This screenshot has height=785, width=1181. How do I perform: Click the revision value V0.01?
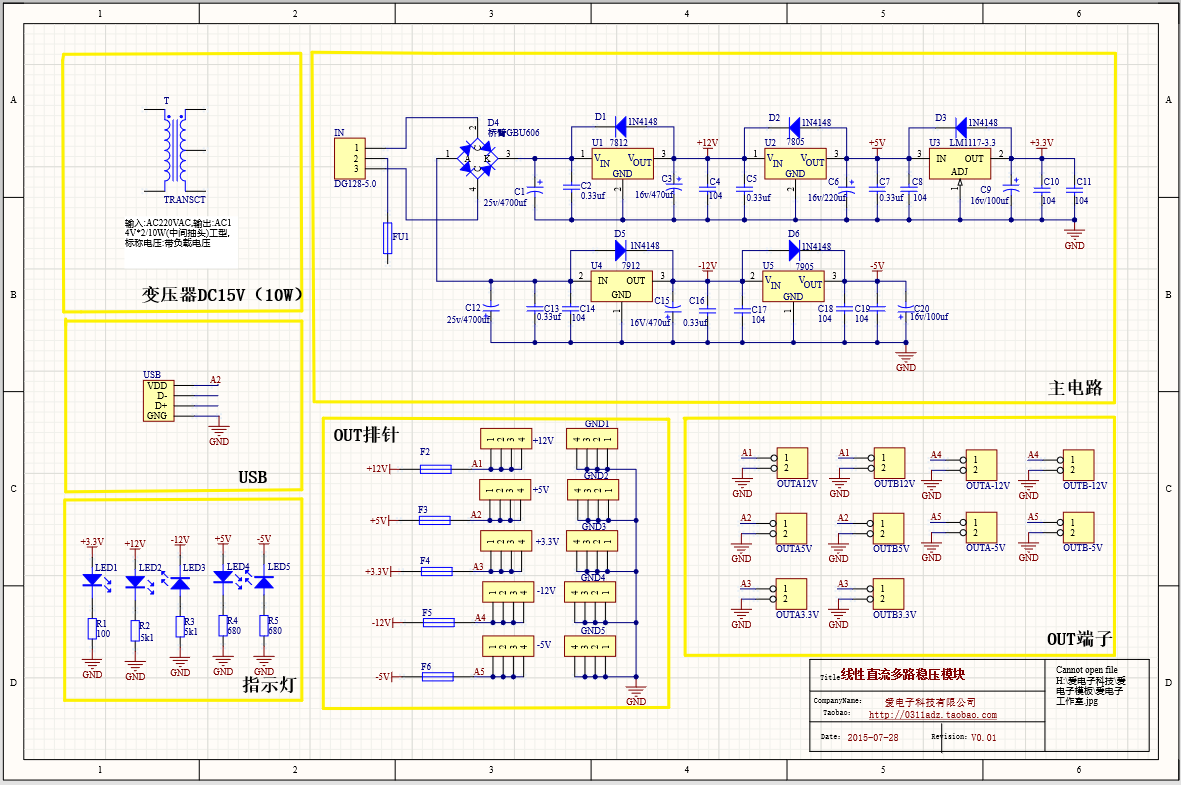(x=984, y=738)
